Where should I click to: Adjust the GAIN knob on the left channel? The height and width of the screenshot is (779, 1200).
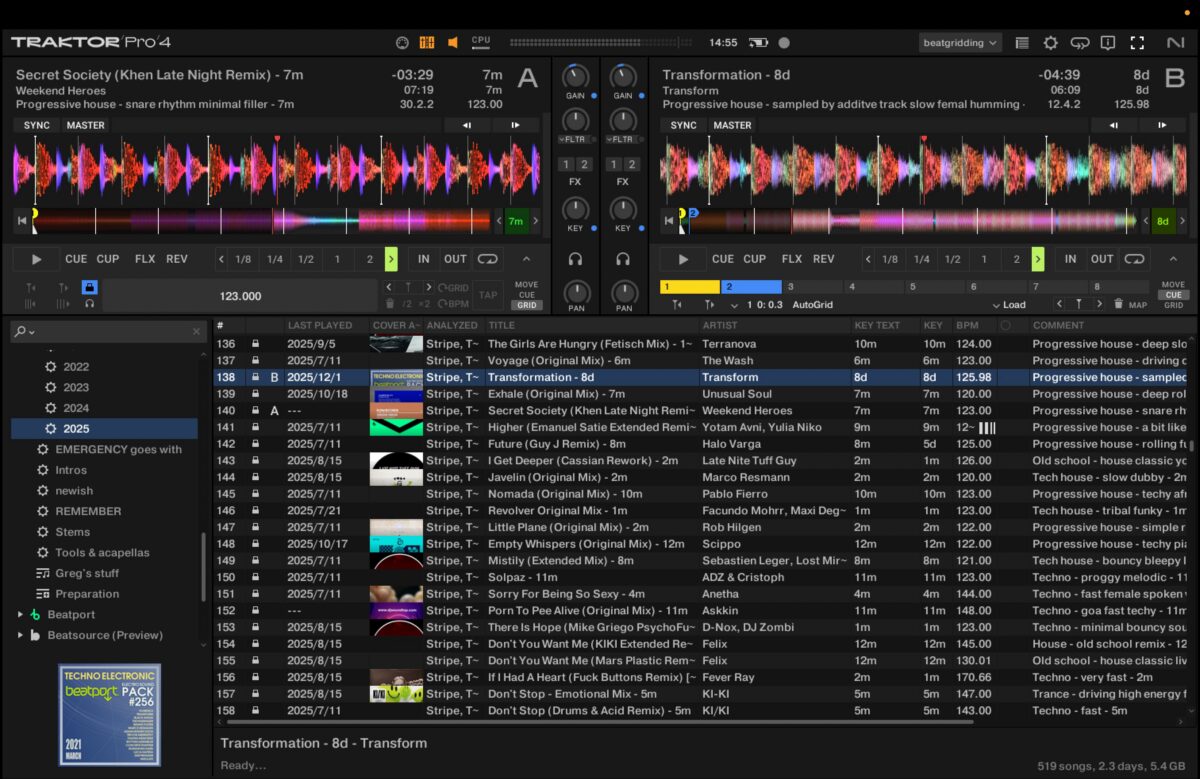point(573,75)
